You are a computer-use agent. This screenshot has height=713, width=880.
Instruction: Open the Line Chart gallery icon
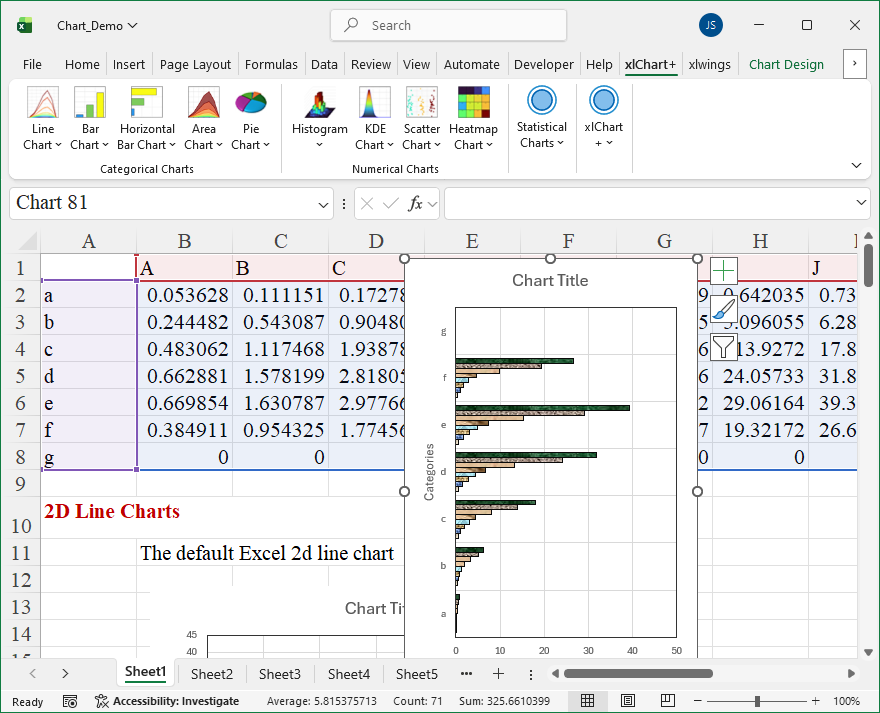43,104
